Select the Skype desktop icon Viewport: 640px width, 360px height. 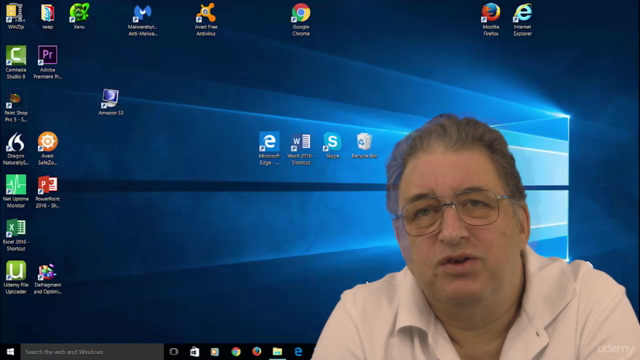(332, 145)
